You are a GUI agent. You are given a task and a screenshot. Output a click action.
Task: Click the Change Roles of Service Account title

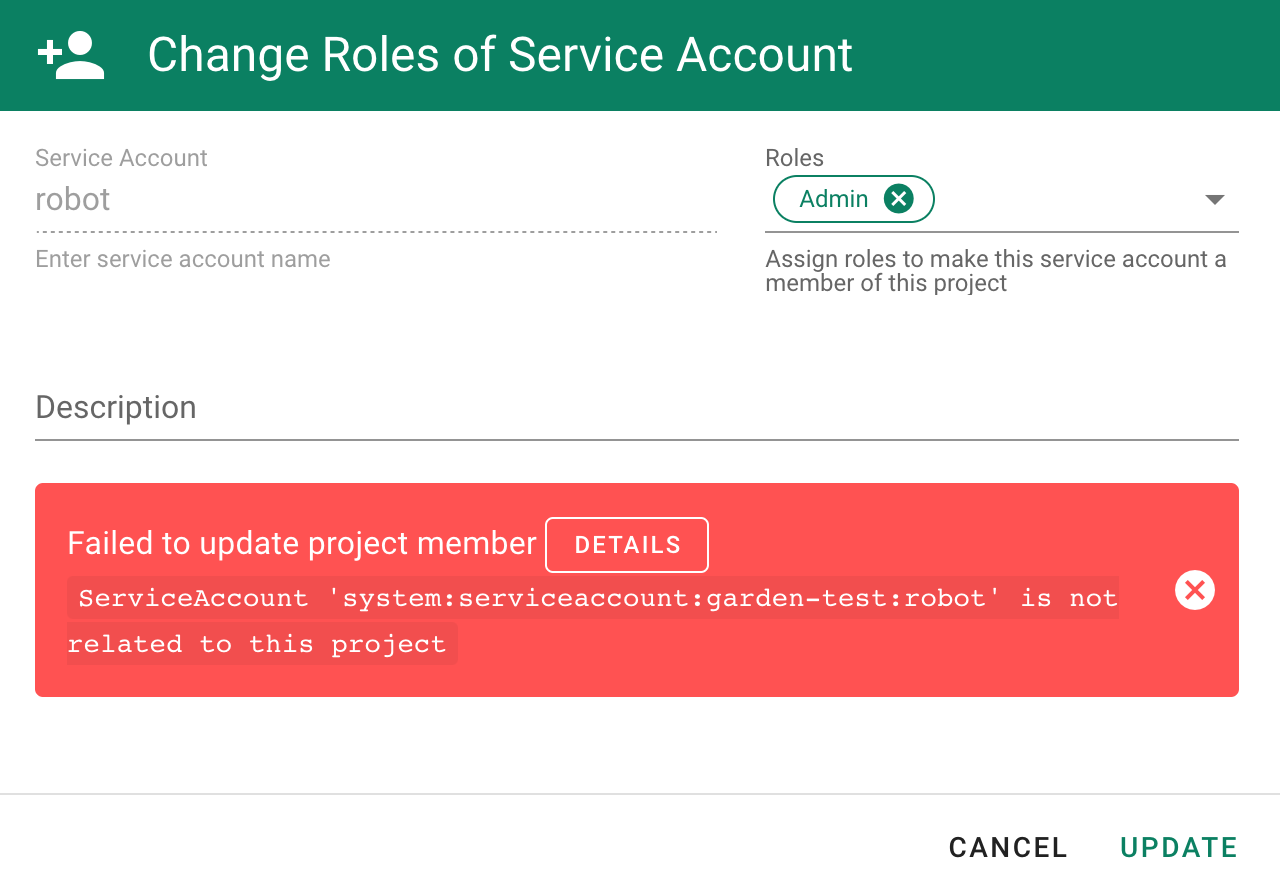[x=500, y=55]
